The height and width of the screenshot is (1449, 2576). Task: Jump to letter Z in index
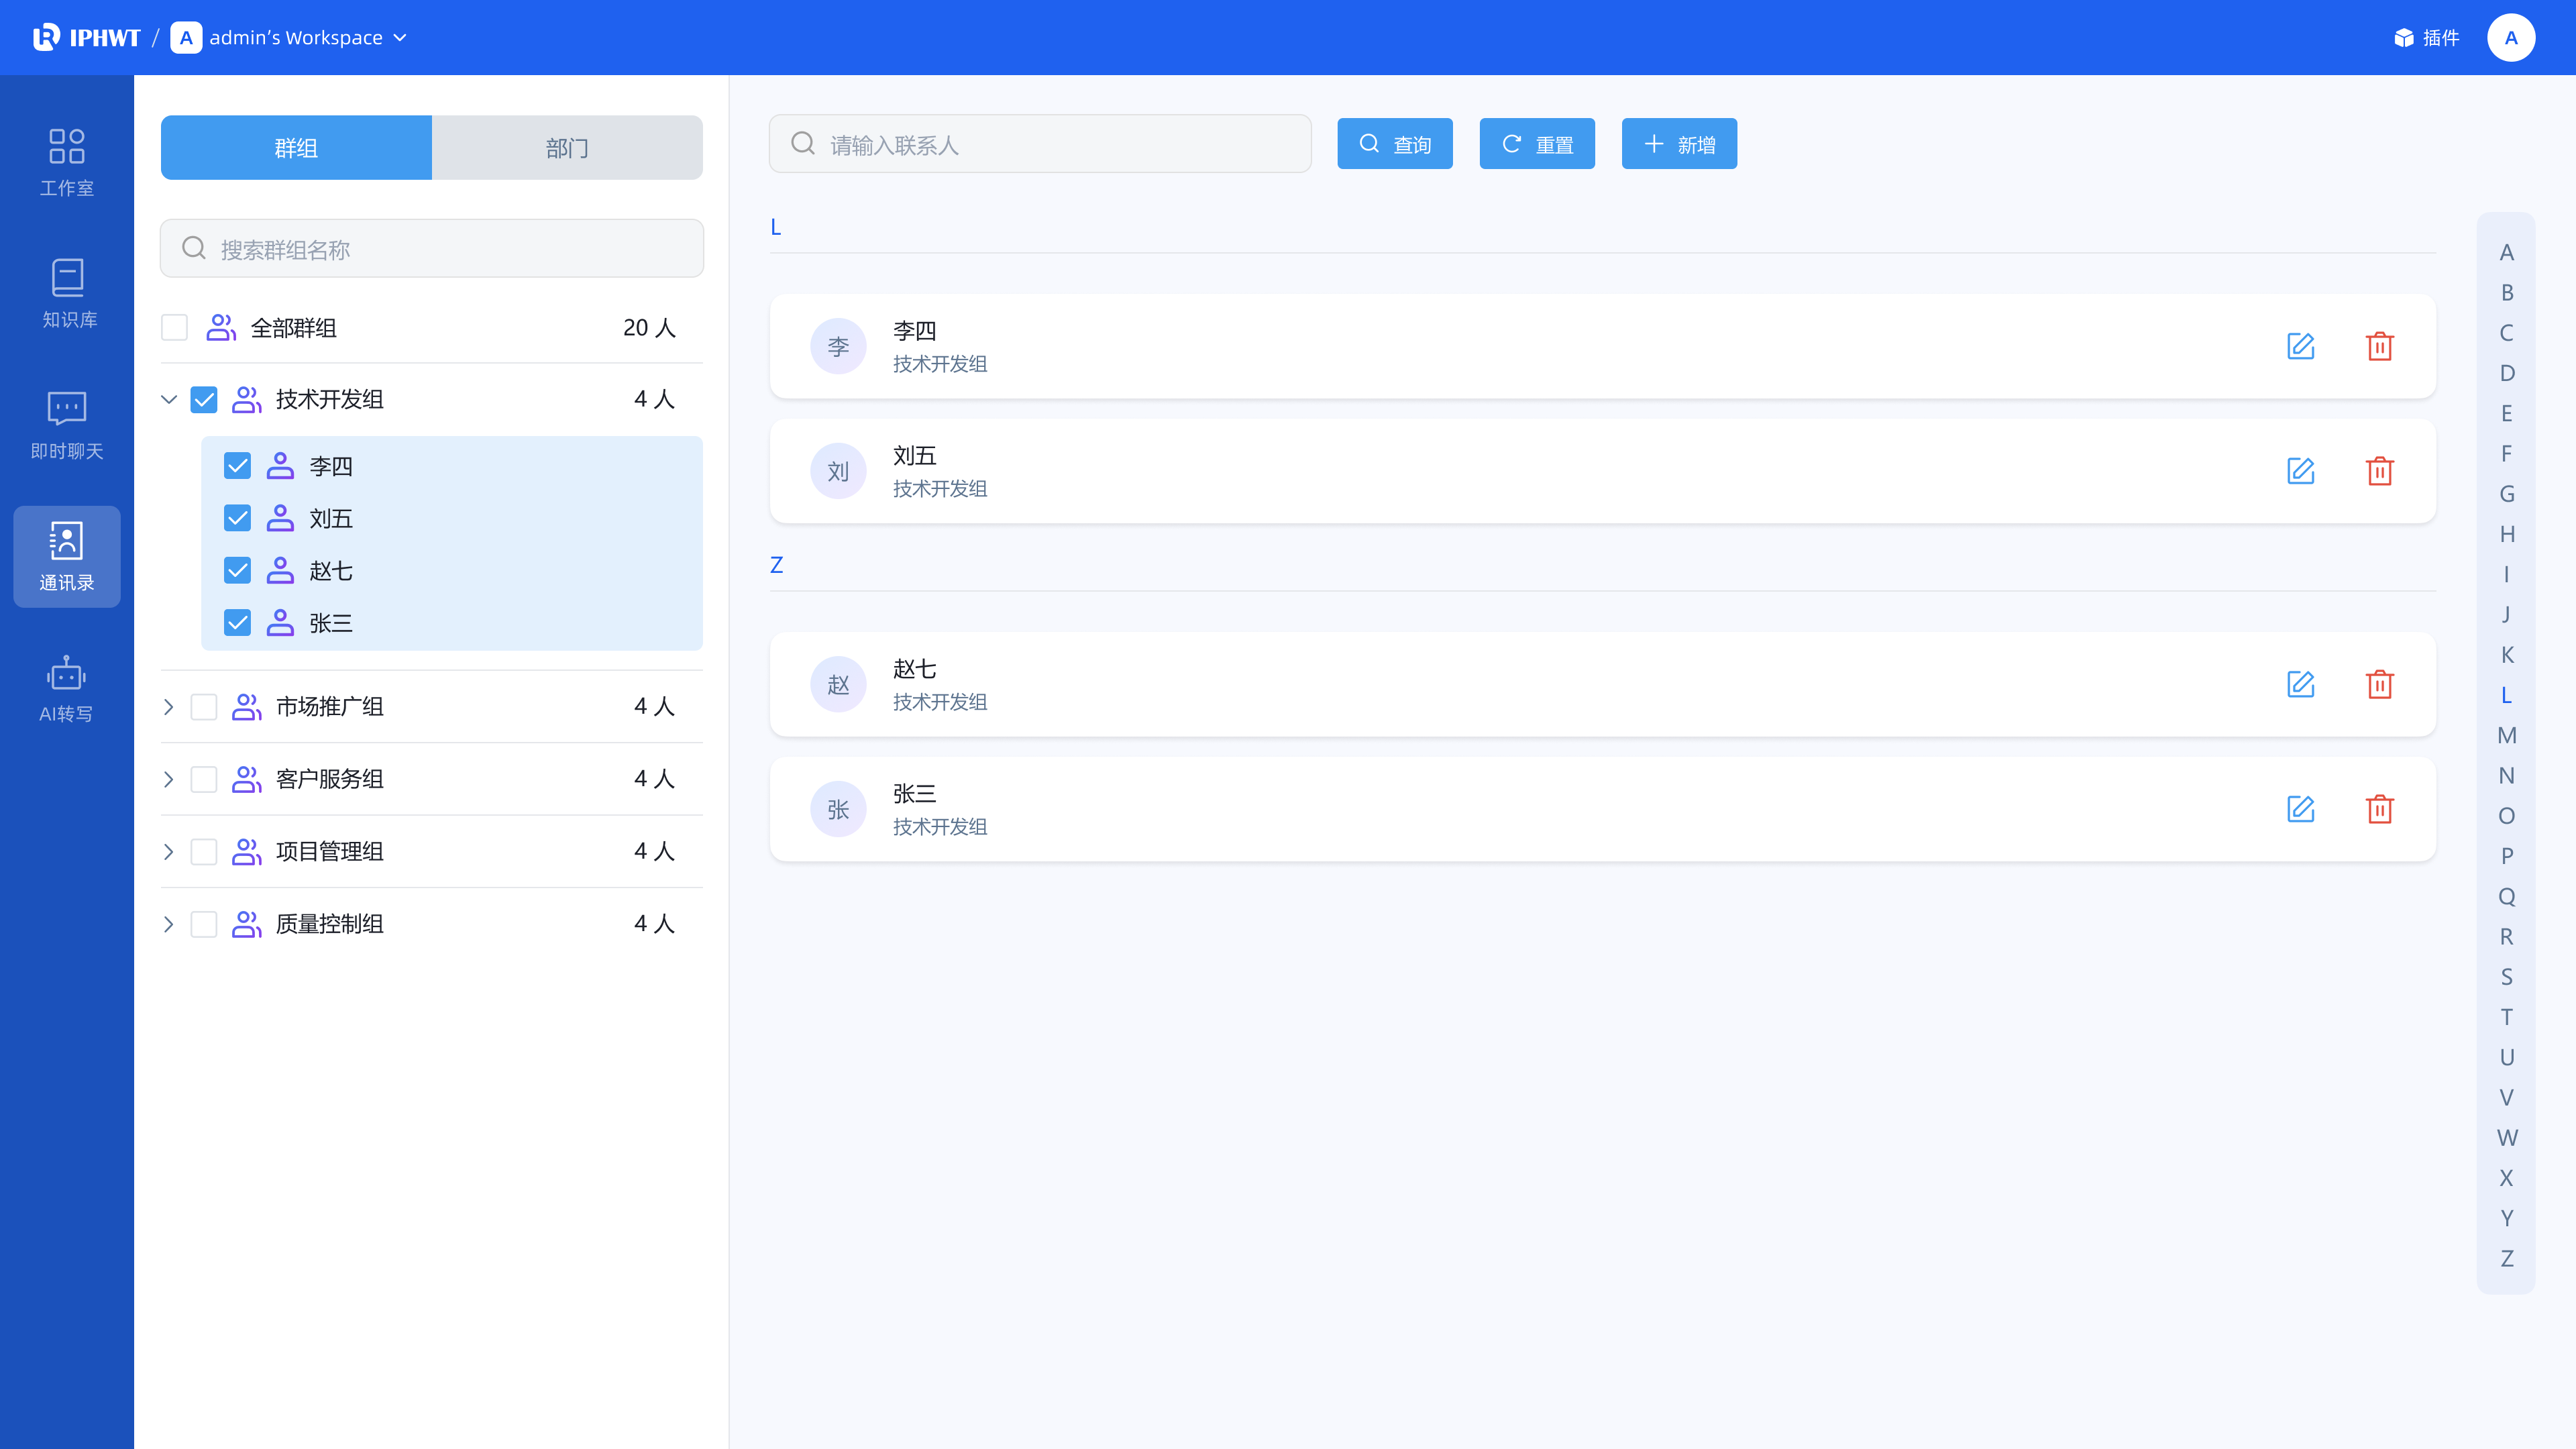pyautogui.click(x=2506, y=1258)
